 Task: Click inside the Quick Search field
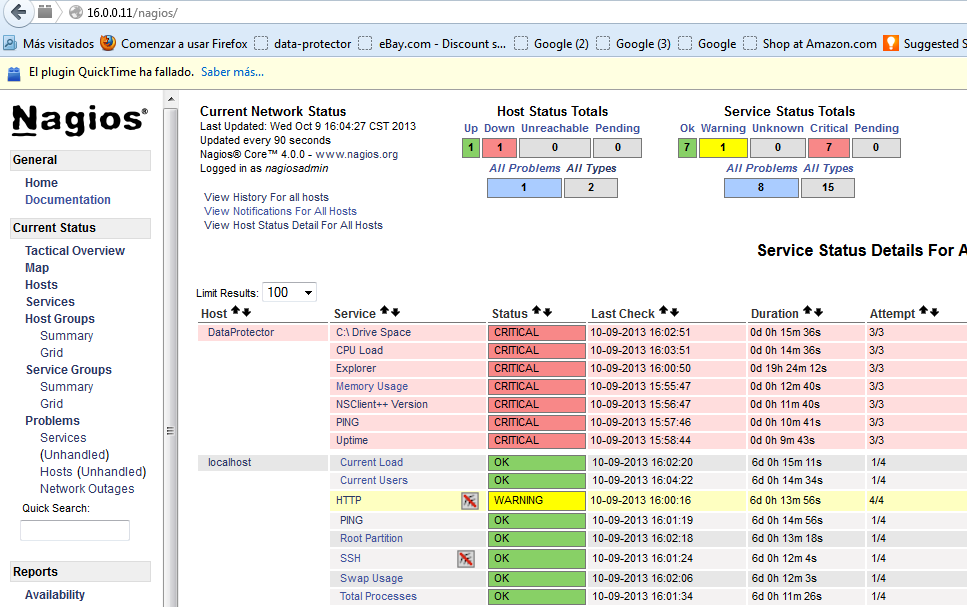[x=75, y=530]
